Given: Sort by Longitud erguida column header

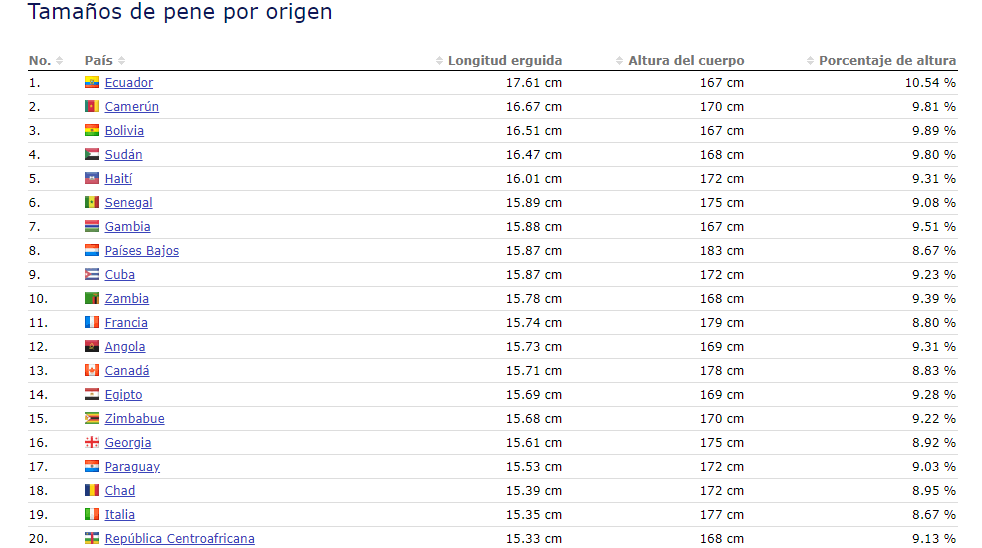Looking at the screenshot, I should pyautogui.click(x=504, y=61).
